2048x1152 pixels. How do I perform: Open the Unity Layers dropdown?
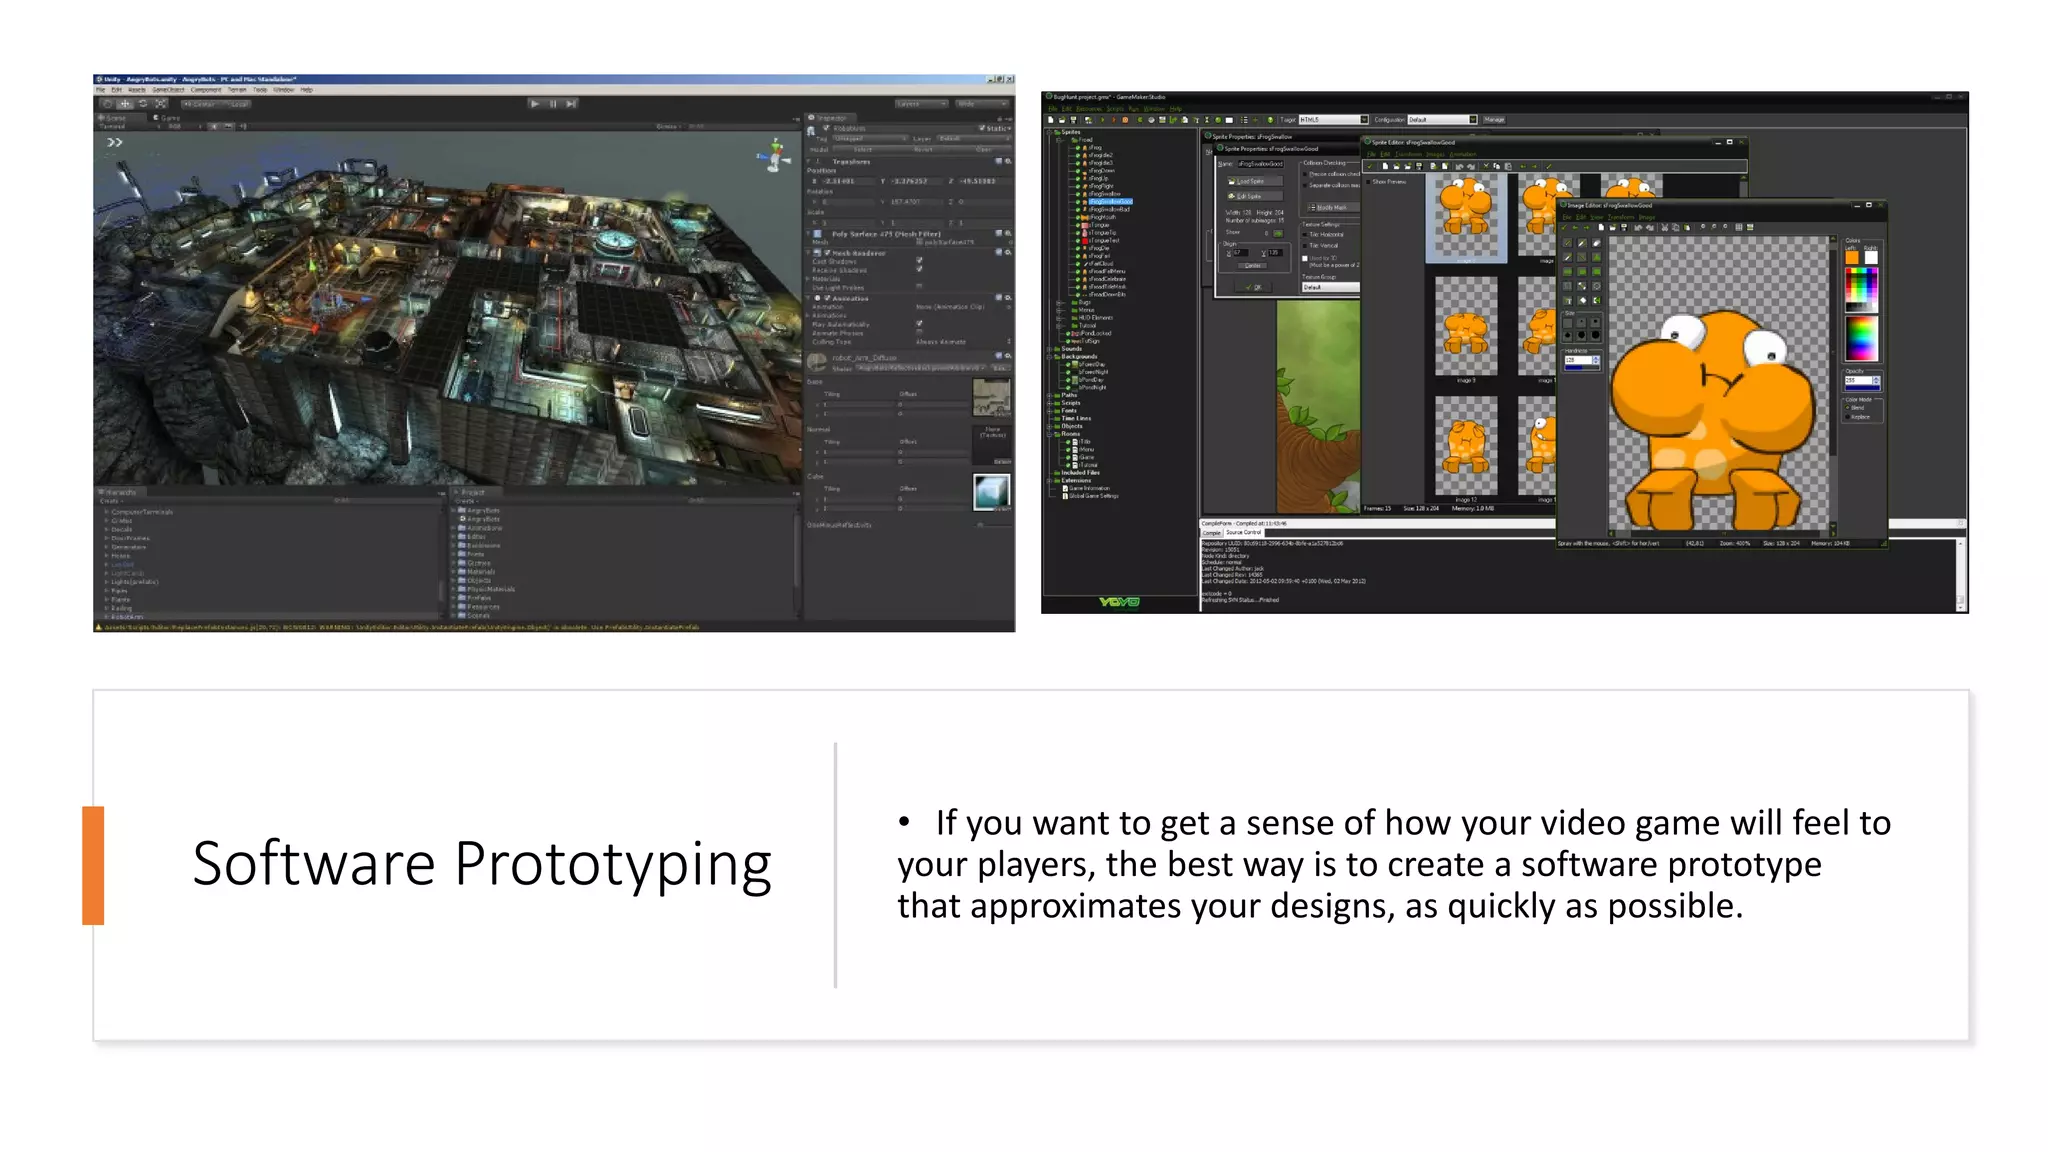click(921, 104)
